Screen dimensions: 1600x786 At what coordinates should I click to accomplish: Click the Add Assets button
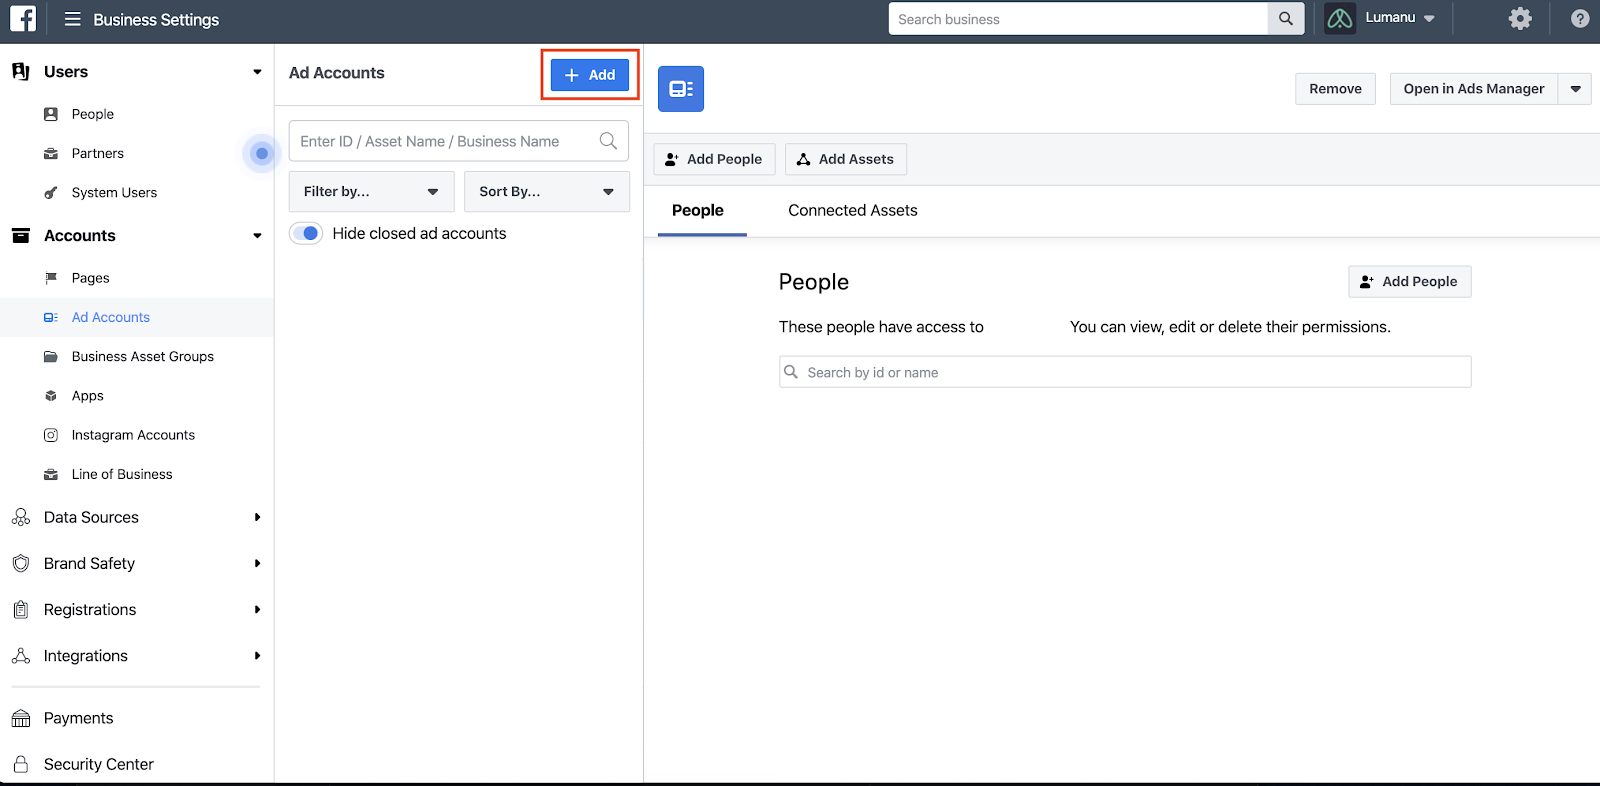click(846, 159)
